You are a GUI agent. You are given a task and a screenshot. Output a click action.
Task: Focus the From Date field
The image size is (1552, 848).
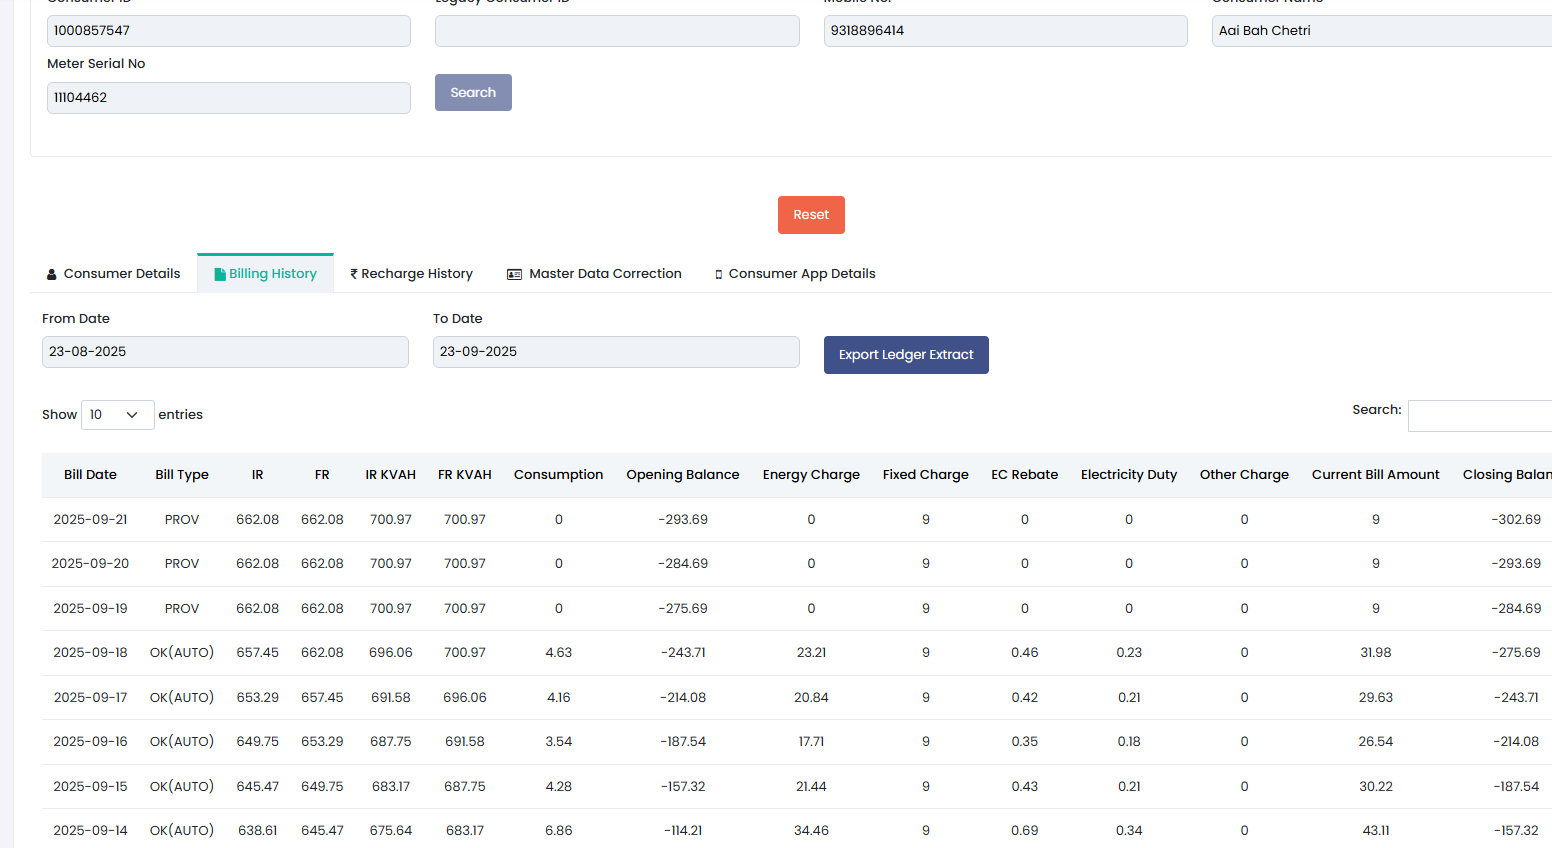coord(225,352)
